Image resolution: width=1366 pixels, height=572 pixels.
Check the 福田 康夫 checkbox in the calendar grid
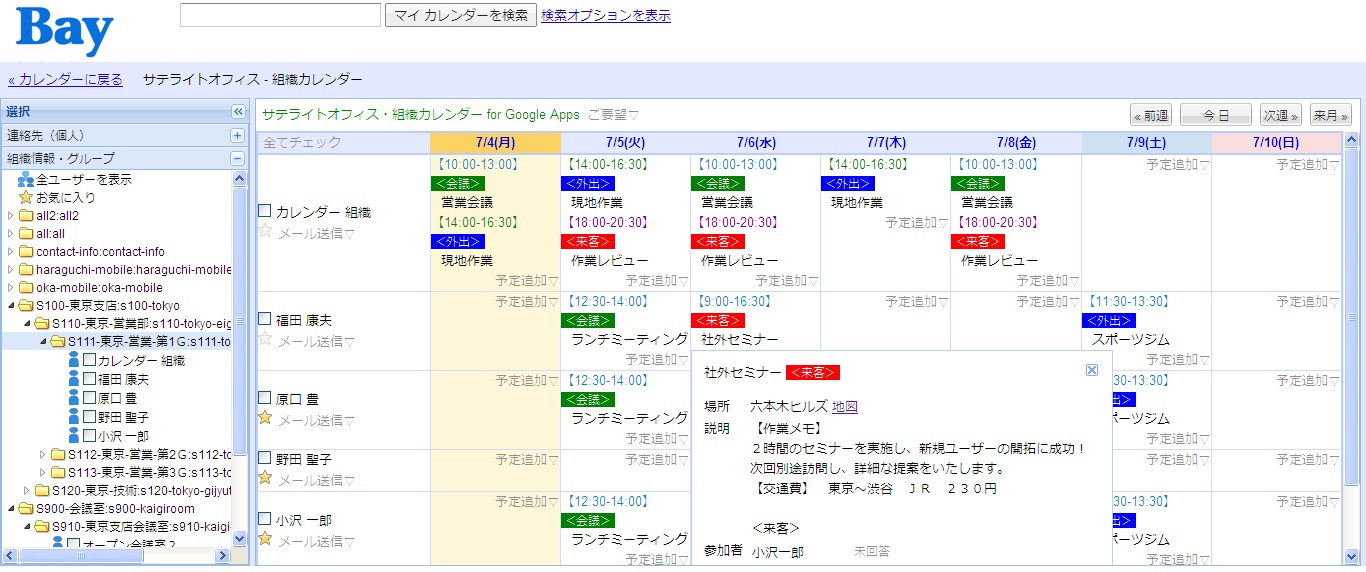pos(265,319)
